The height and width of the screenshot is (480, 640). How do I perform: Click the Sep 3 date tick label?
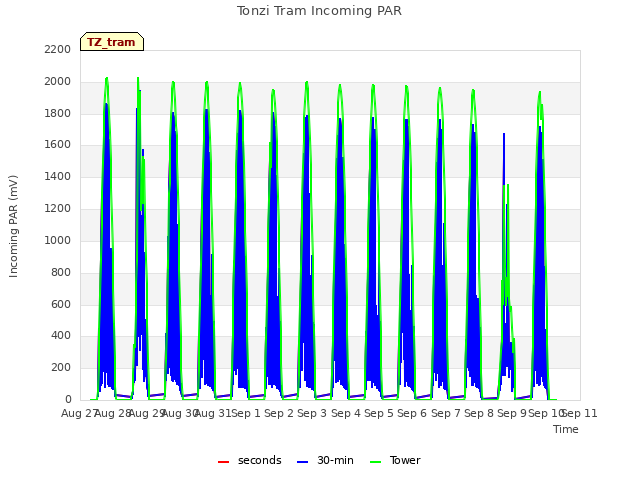point(312,413)
